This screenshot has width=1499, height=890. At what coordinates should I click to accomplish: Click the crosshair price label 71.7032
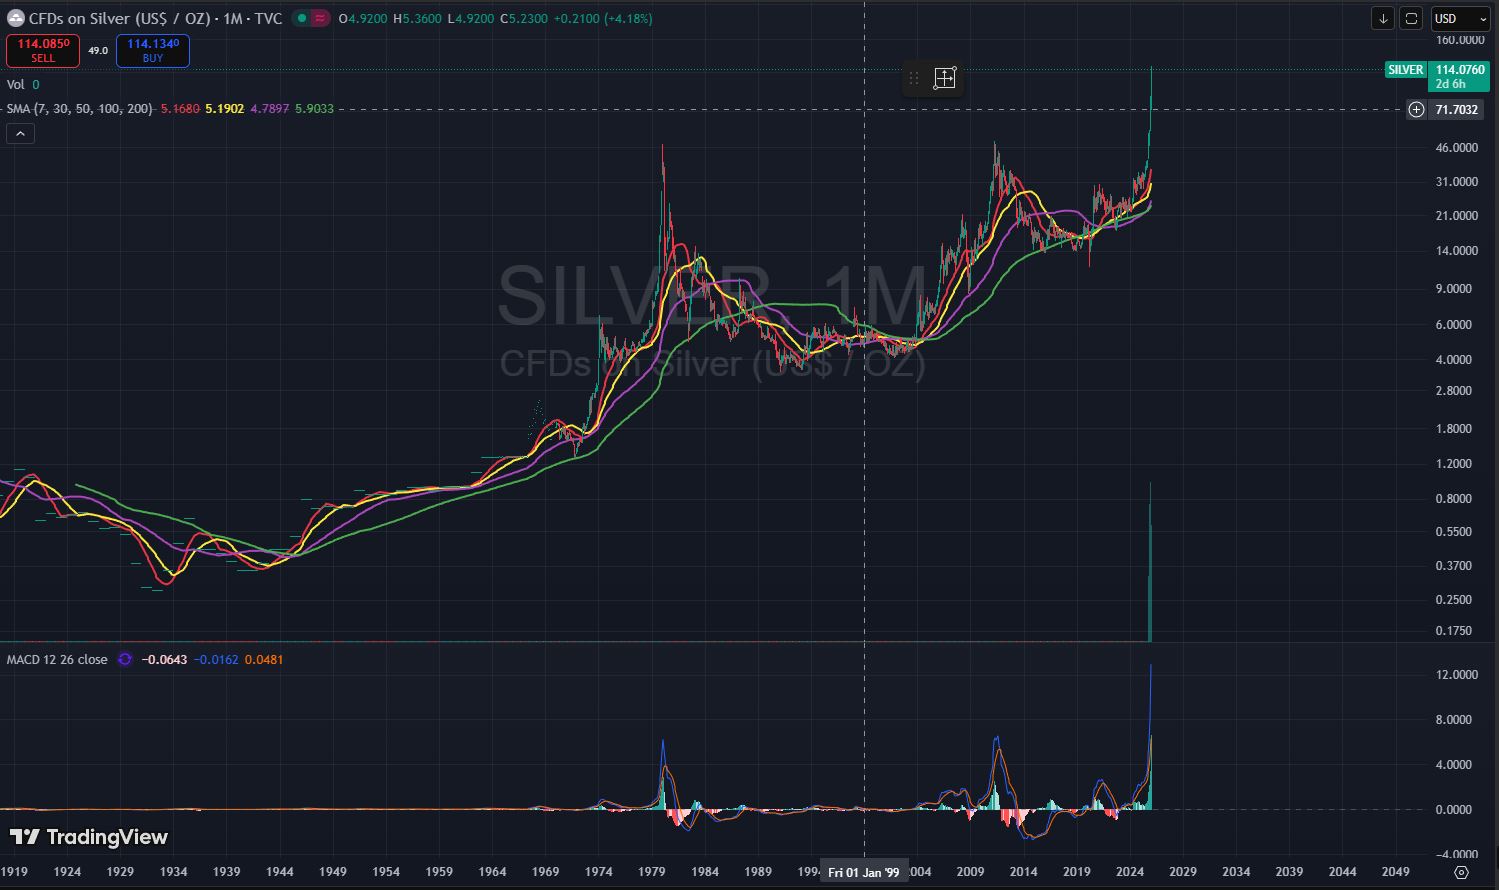1456,109
